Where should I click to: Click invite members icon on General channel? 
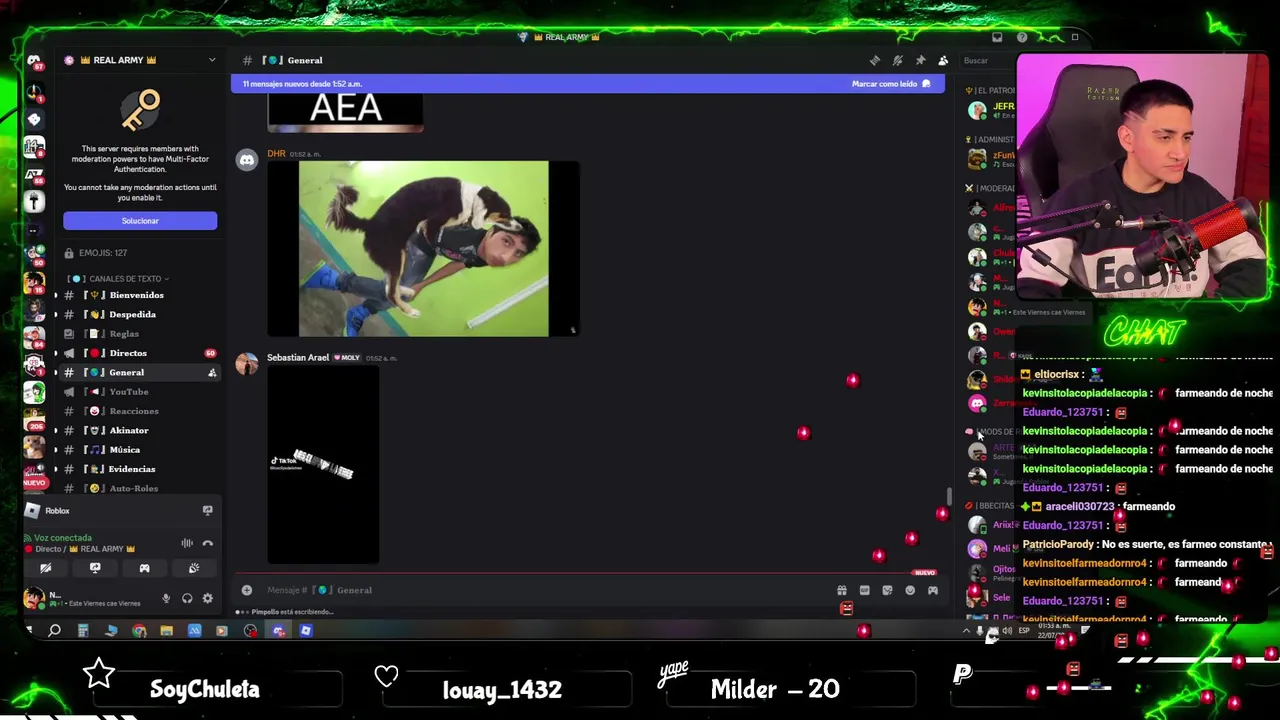211,373
